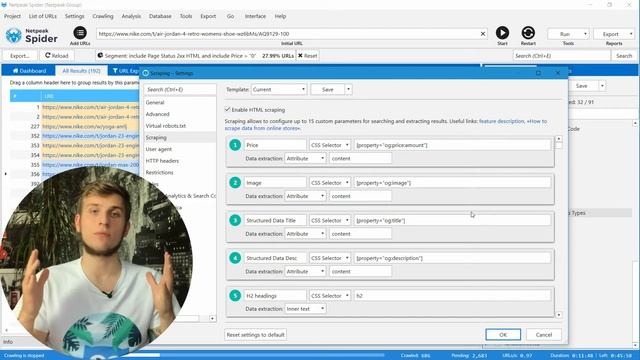Open the Crawling menu

tap(102, 16)
